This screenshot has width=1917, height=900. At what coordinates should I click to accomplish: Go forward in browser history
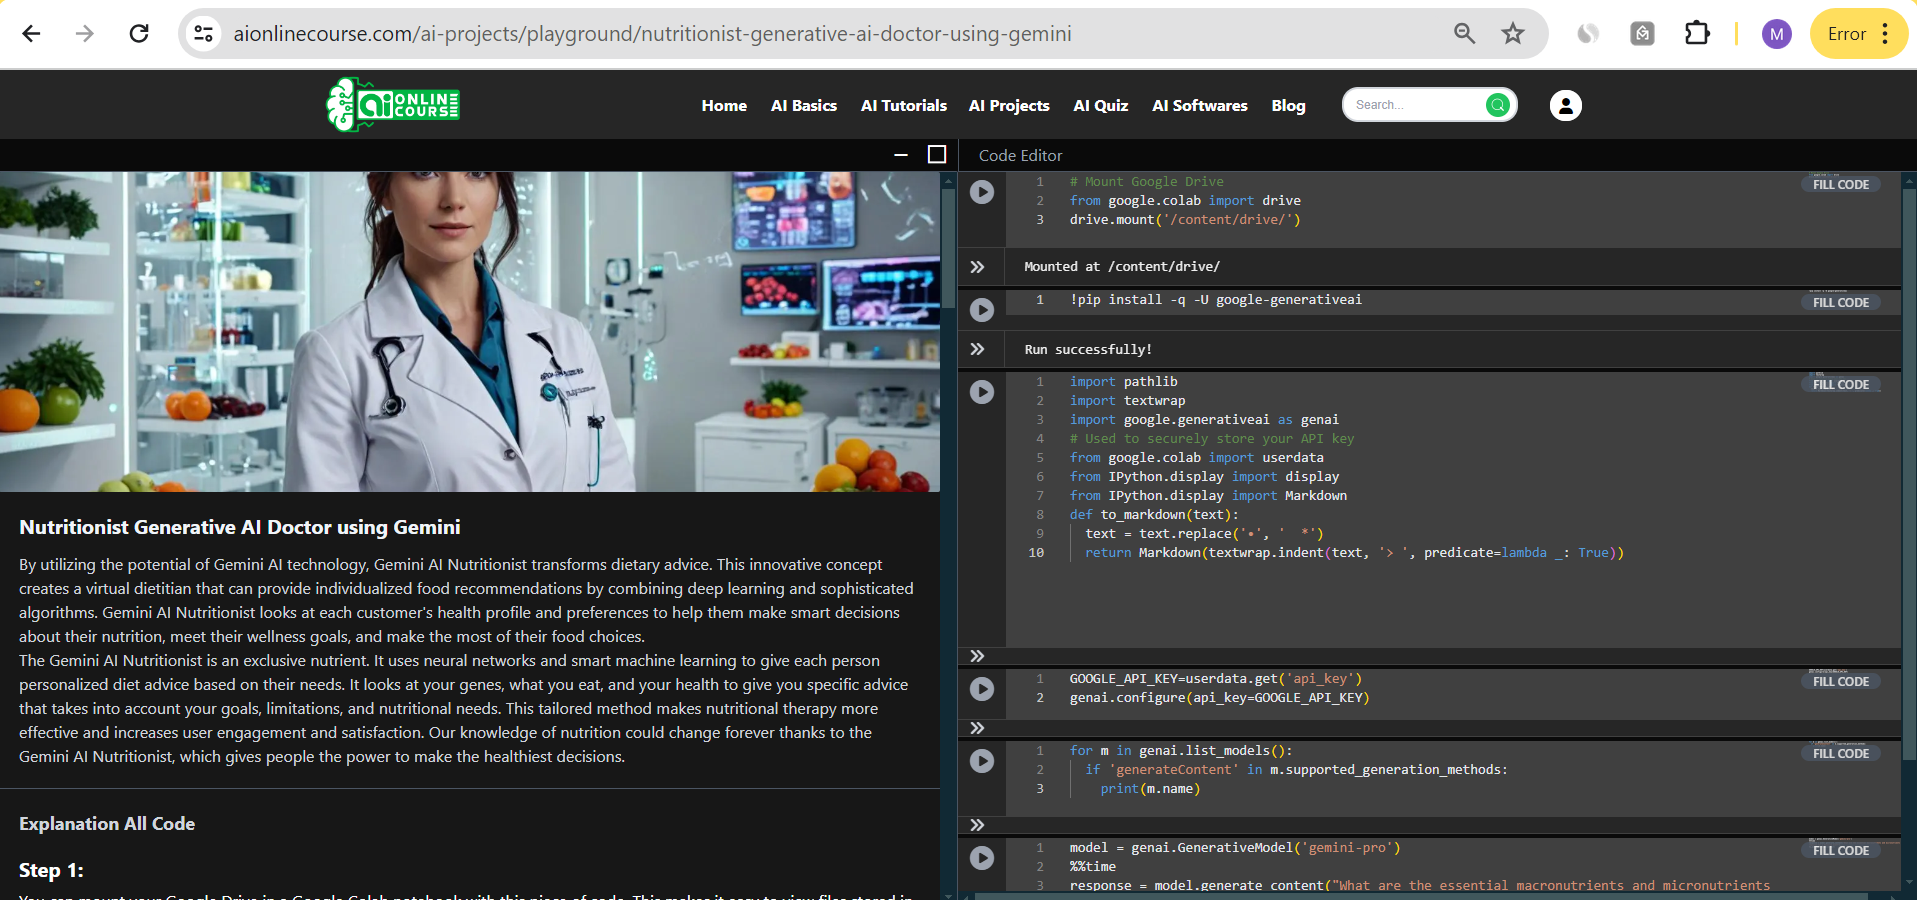(85, 34)
